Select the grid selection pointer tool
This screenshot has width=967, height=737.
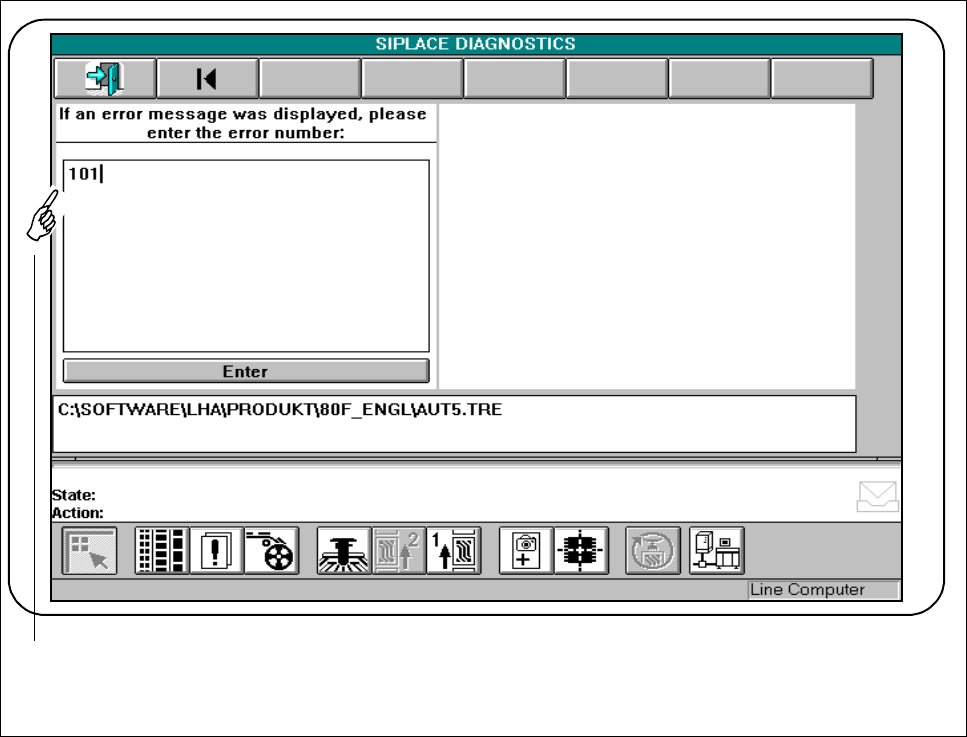89,551
